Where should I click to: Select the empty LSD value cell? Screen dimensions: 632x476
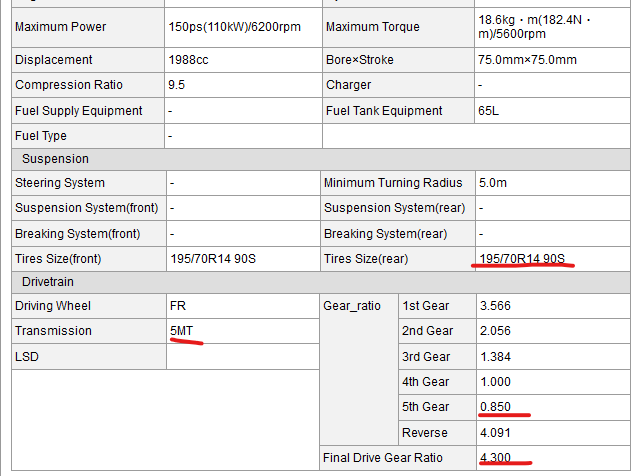coord(242,357)
